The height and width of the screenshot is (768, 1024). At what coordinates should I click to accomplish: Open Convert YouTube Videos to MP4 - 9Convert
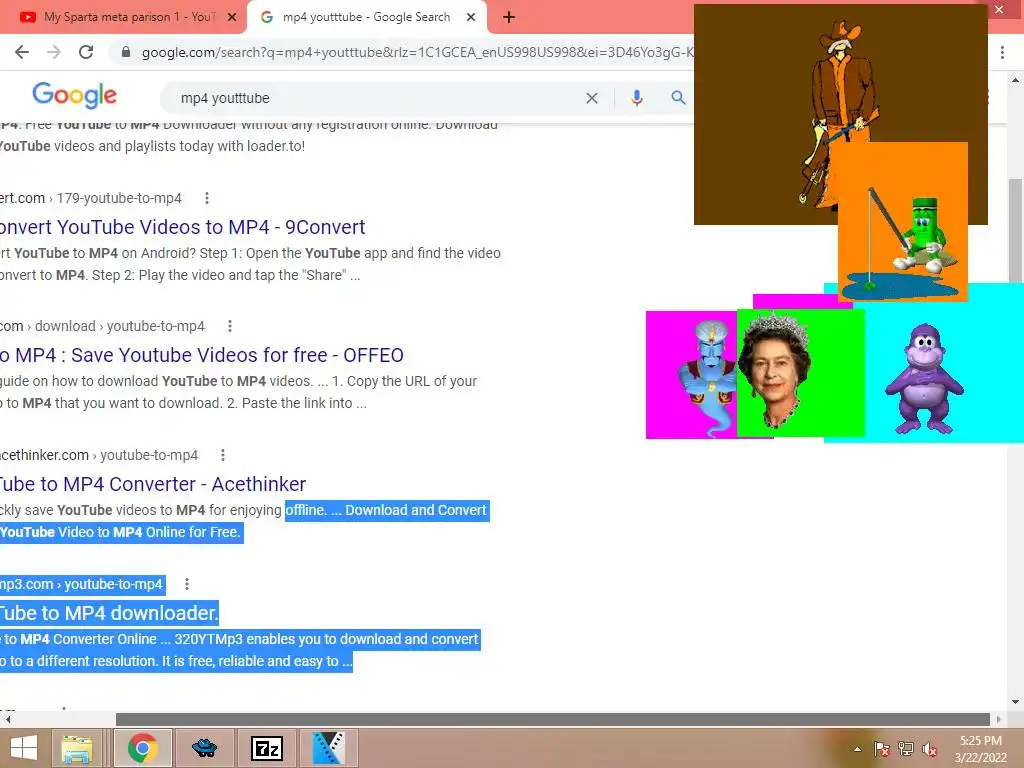182,227
